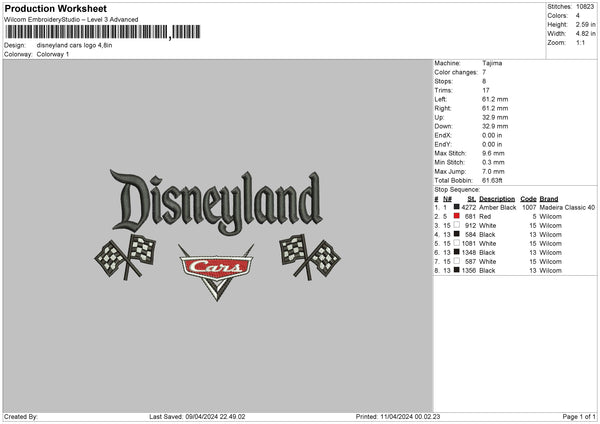Click the Total Bobbin value 61.63ft
The height and width of the screenshot is (424, 600).
(492, 180)
